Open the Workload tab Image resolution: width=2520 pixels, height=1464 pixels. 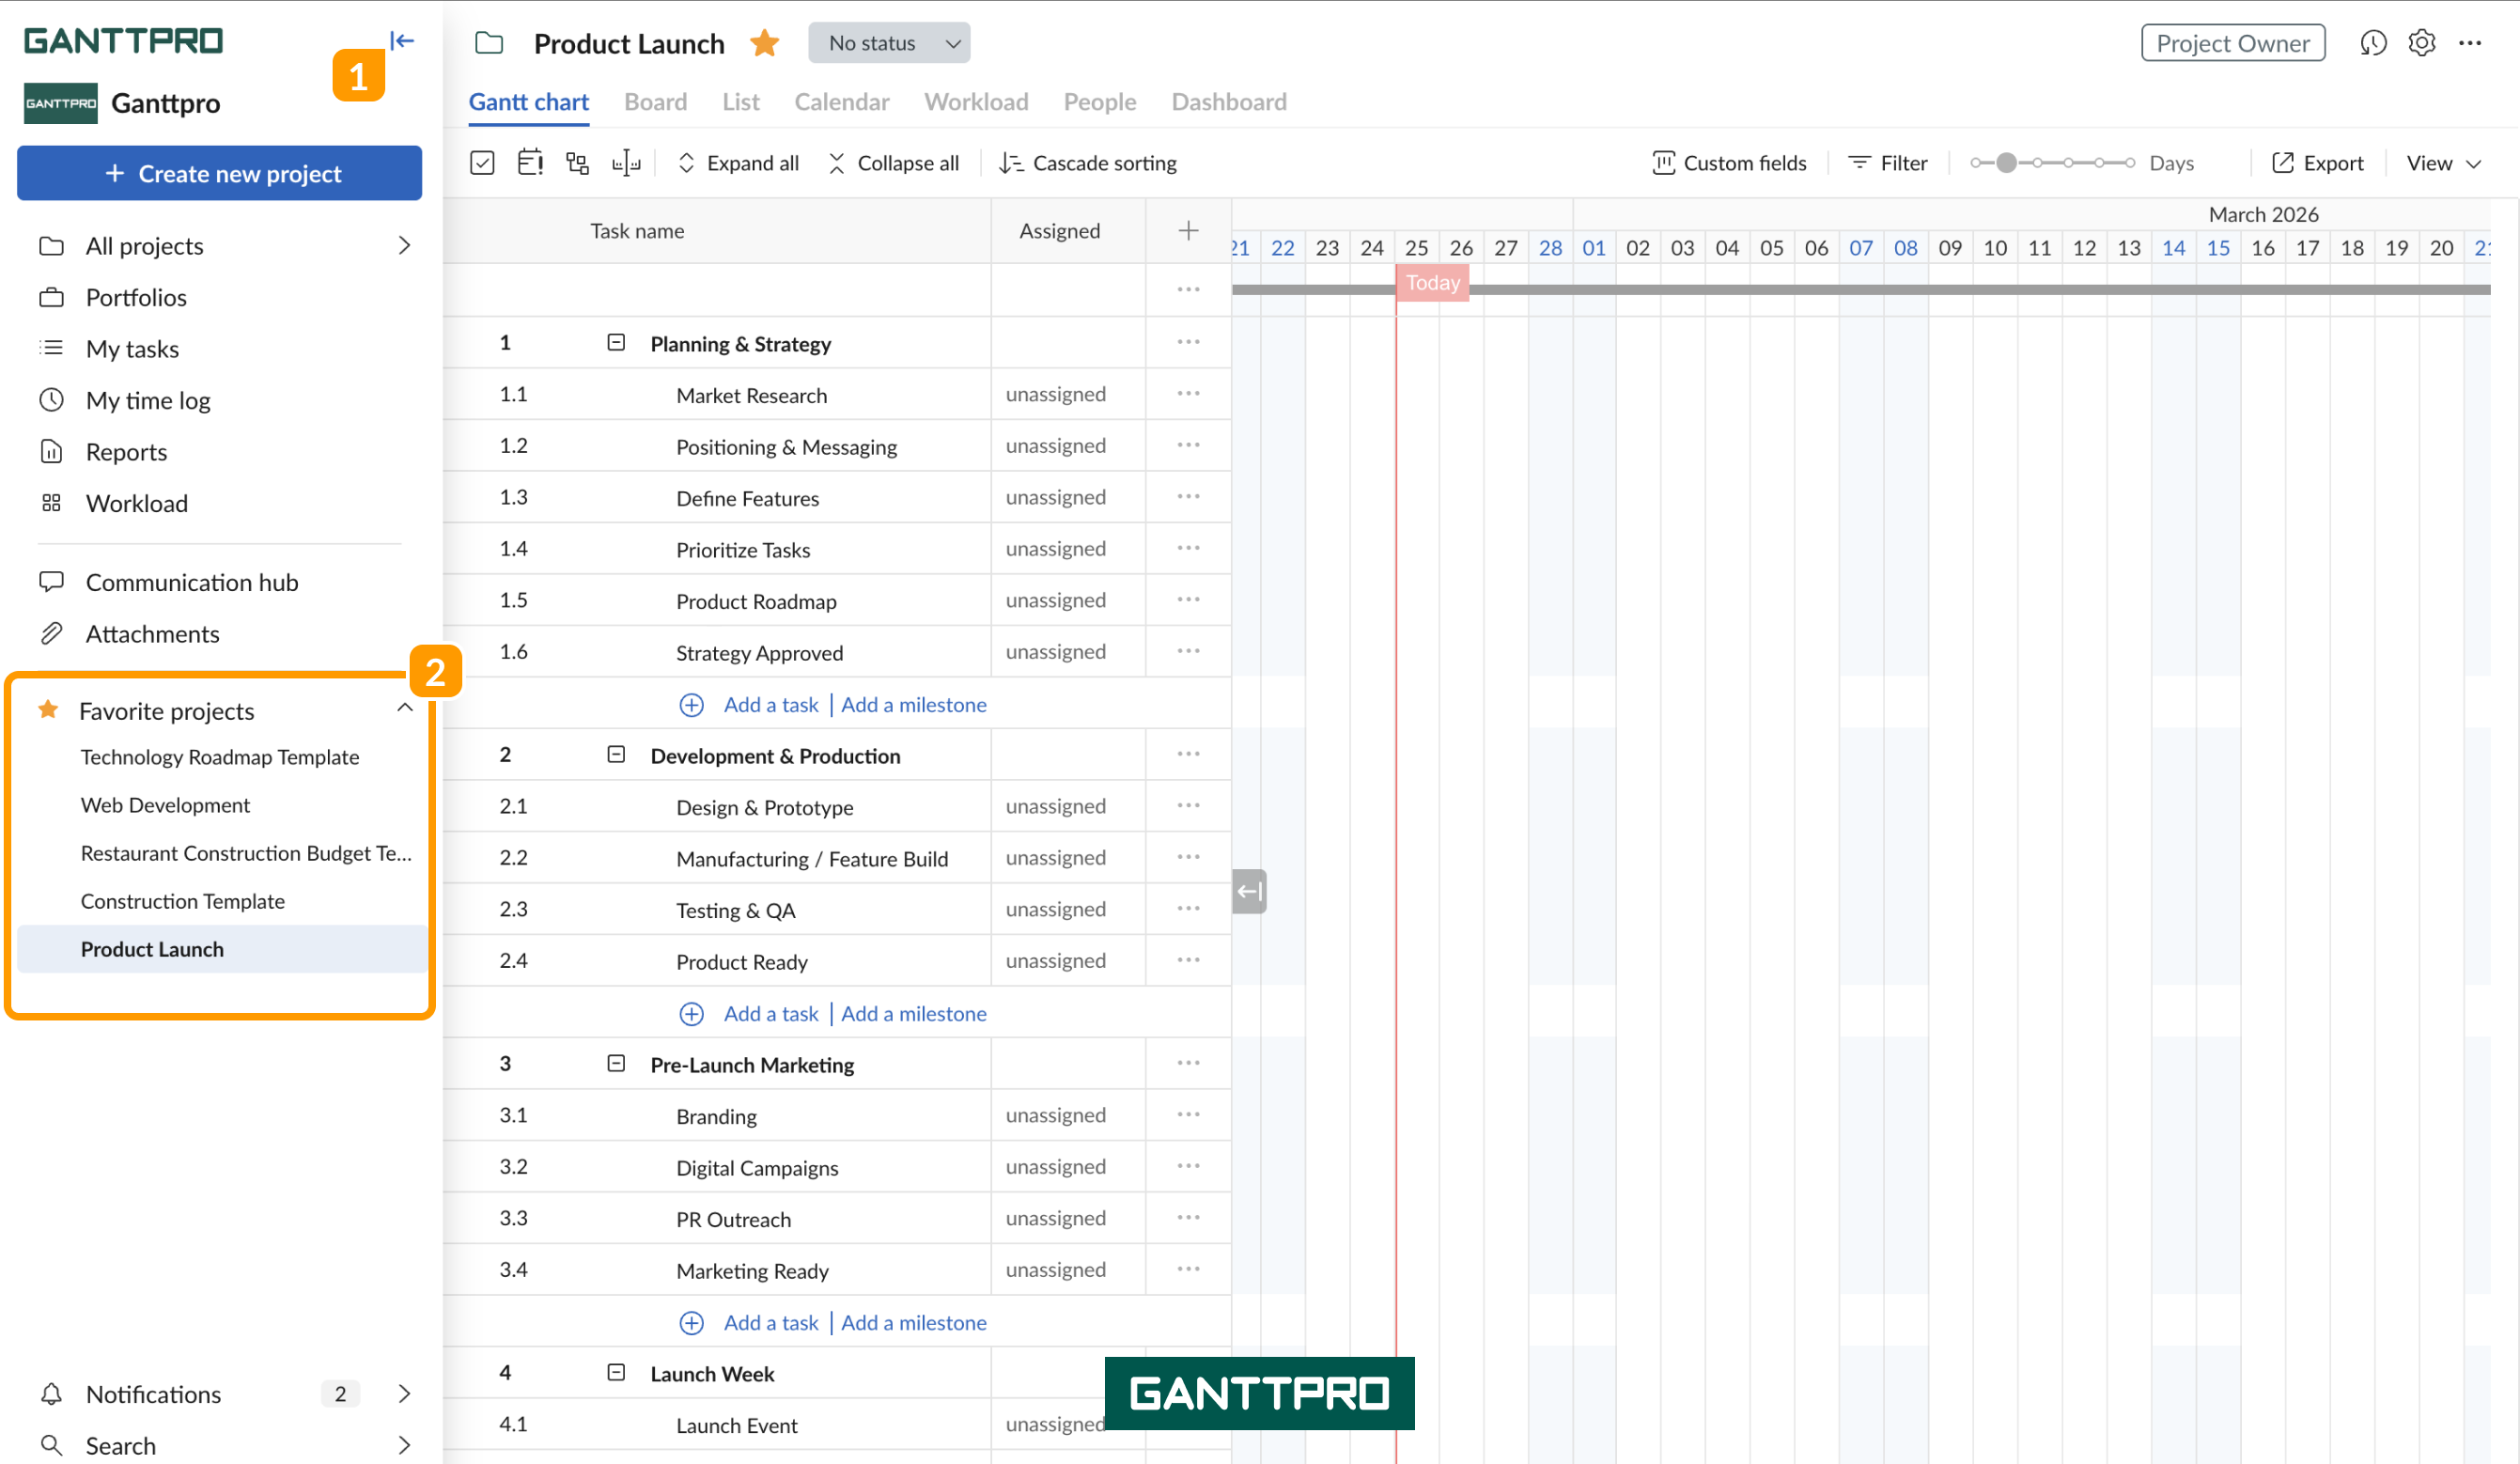click(x=975, y=102)
